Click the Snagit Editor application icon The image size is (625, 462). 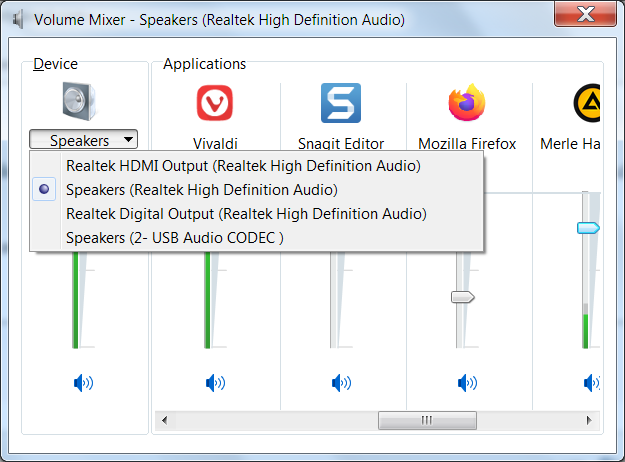click(x=341, y=103)
